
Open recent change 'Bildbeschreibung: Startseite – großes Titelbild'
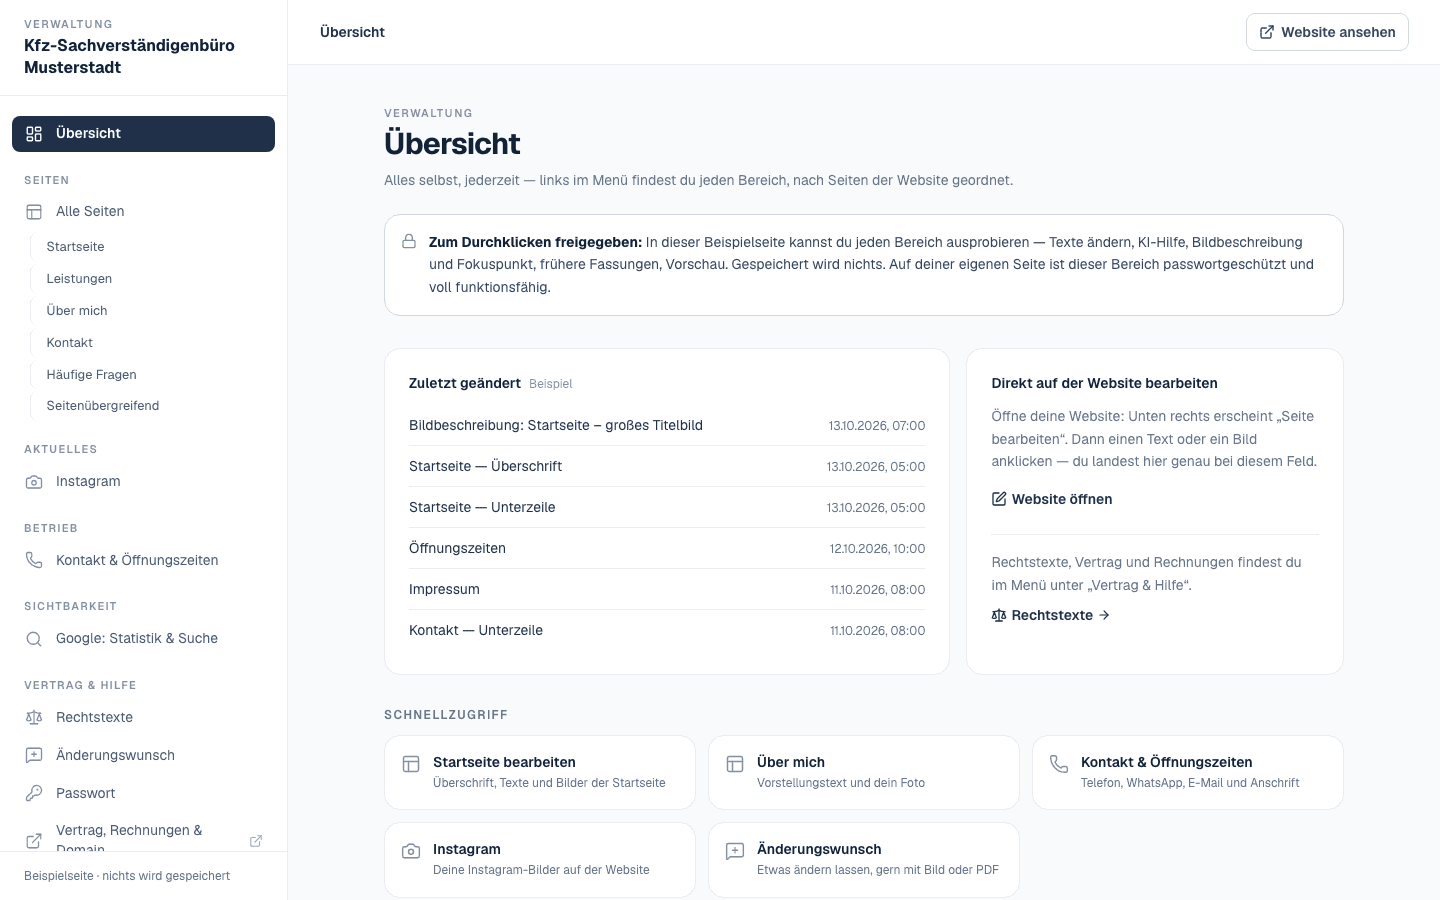point(667,425)
